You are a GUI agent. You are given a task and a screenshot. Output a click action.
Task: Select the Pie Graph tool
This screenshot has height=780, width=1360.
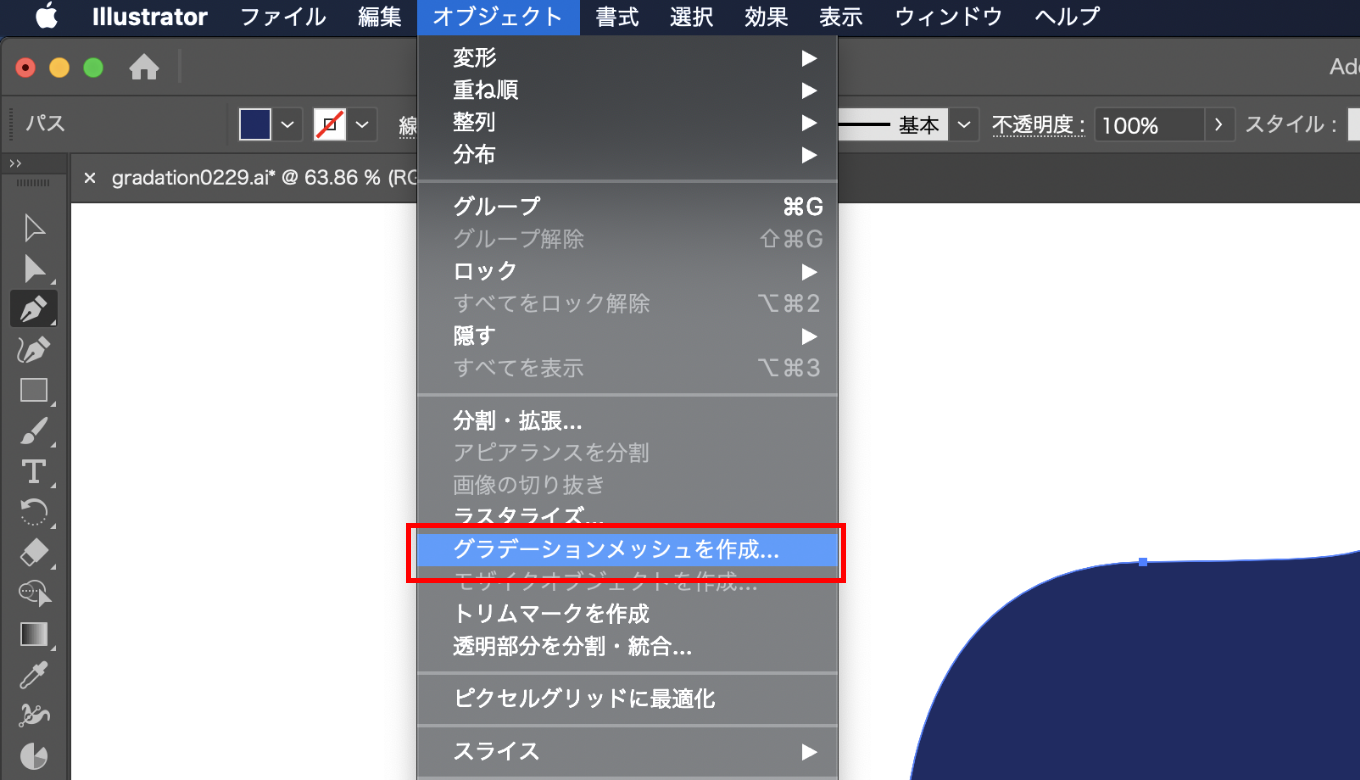[34, 755]
